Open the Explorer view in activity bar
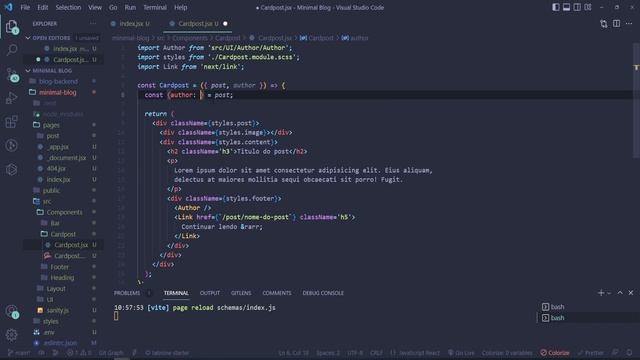Screen dimensions: 640x360 click(11, 27)
